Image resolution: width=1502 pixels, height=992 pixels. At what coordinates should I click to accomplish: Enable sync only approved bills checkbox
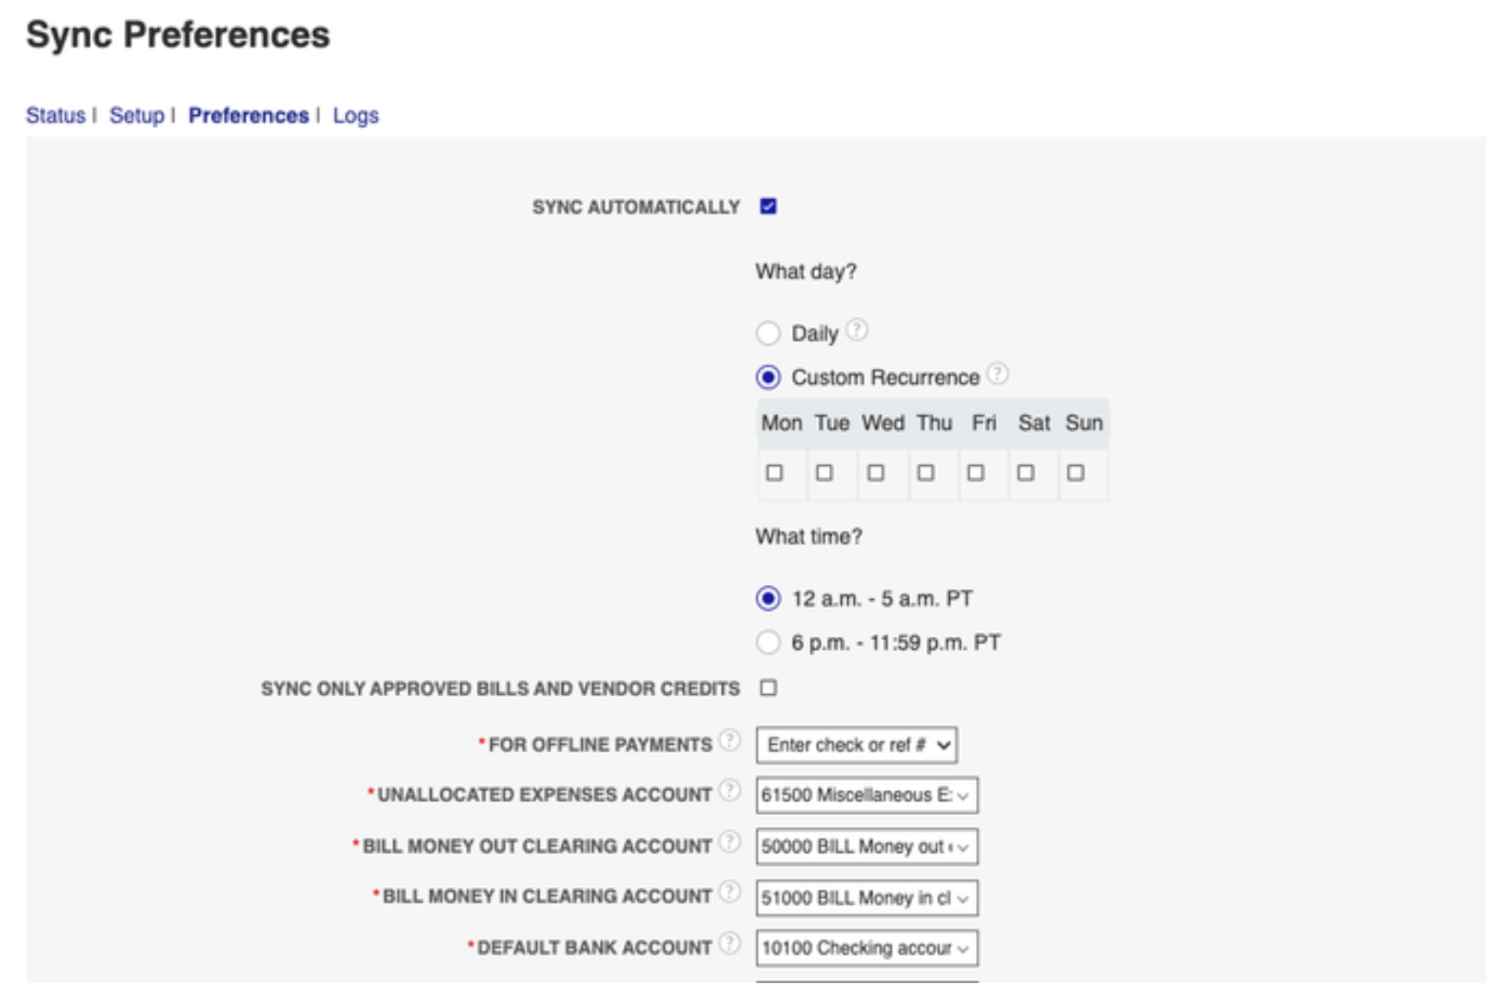coord(768,688)
